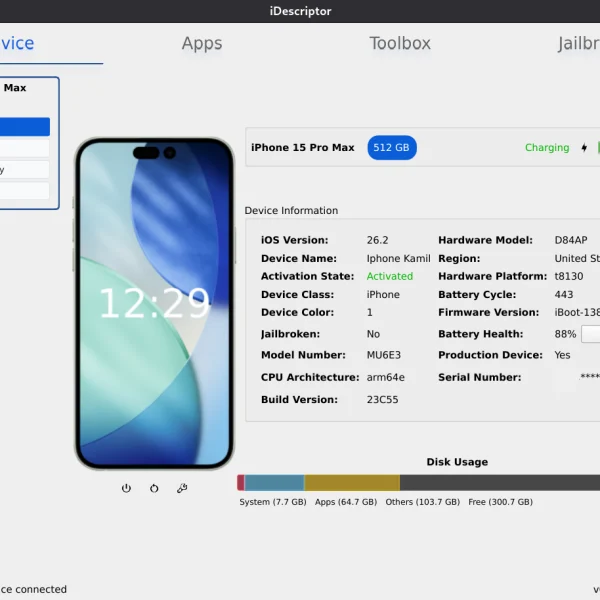Open the Toolbox tab

pyautogui.click(x=400, y=43)
